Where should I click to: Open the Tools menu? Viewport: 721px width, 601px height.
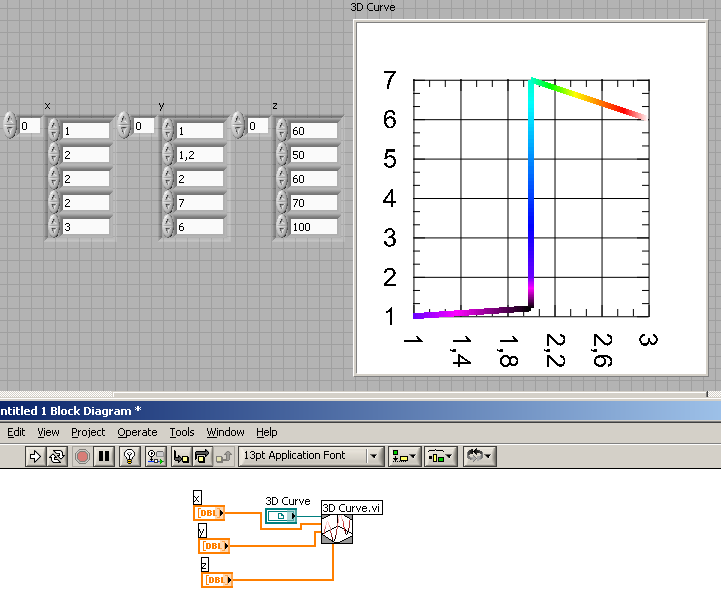point(182,432)
